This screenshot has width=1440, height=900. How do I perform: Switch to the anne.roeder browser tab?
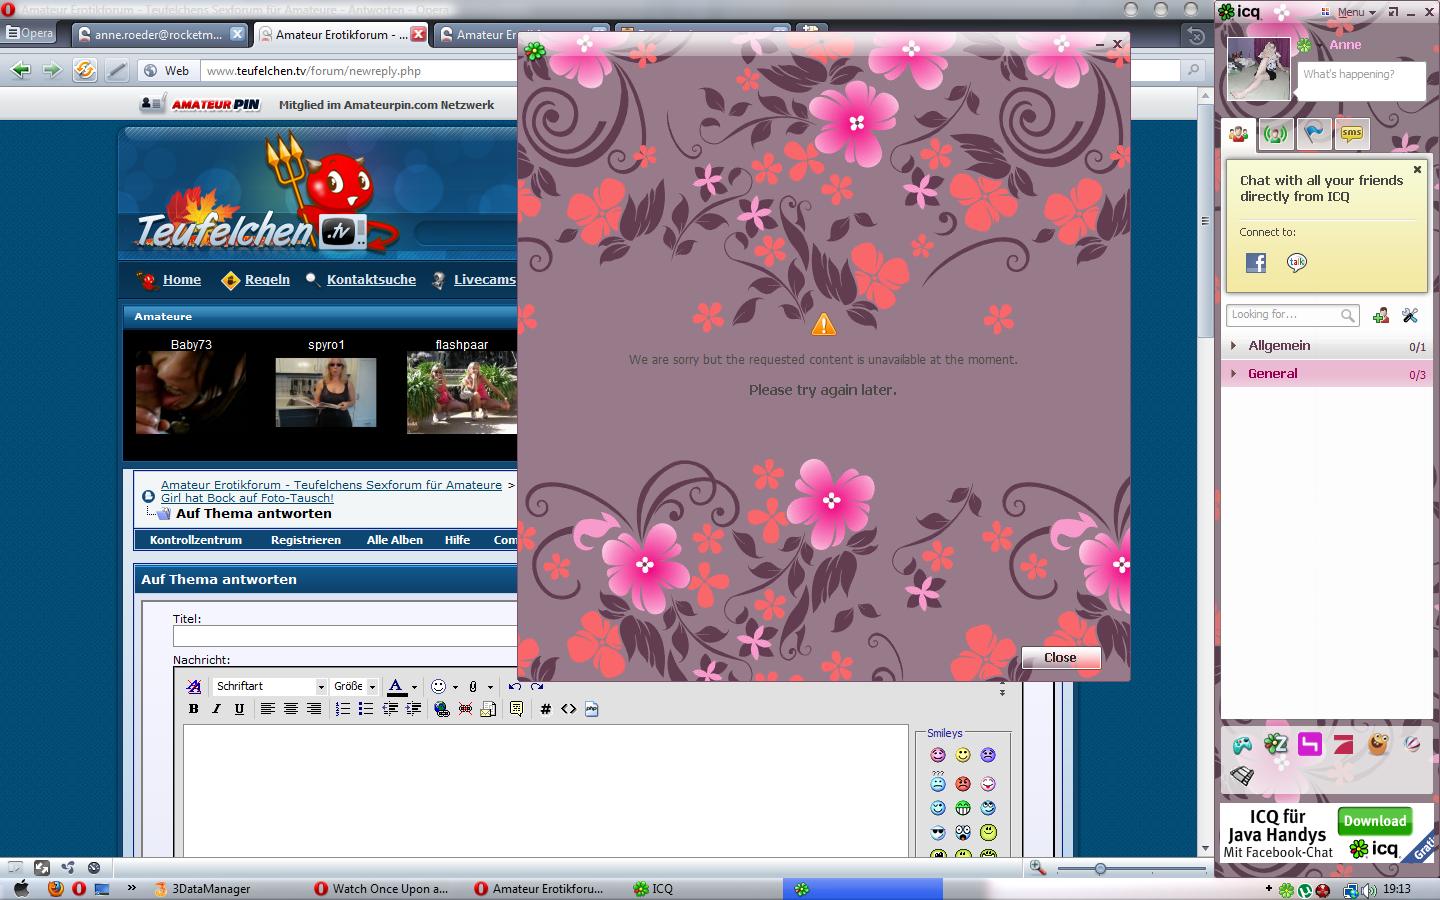point(158,34)
